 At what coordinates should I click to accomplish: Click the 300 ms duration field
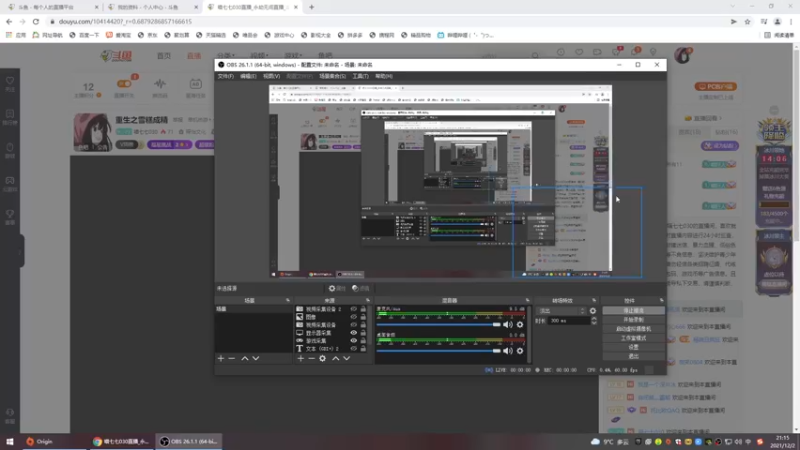point(569,321)
